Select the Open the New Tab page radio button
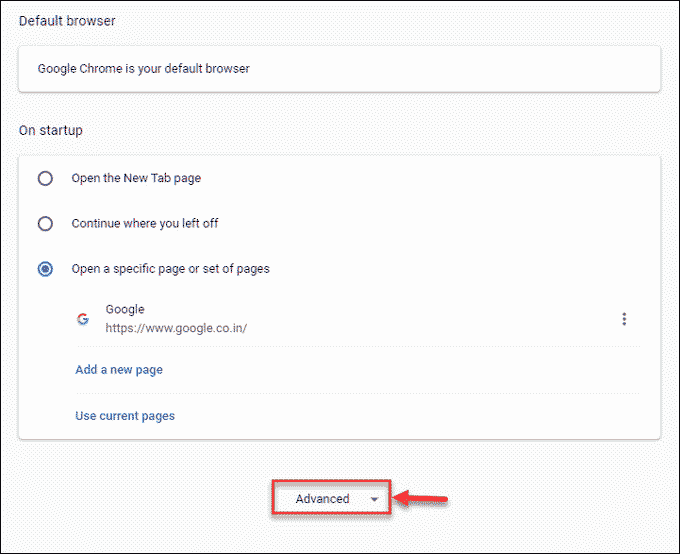The width and height of the screenshot is (680, 554). (45, 178)
